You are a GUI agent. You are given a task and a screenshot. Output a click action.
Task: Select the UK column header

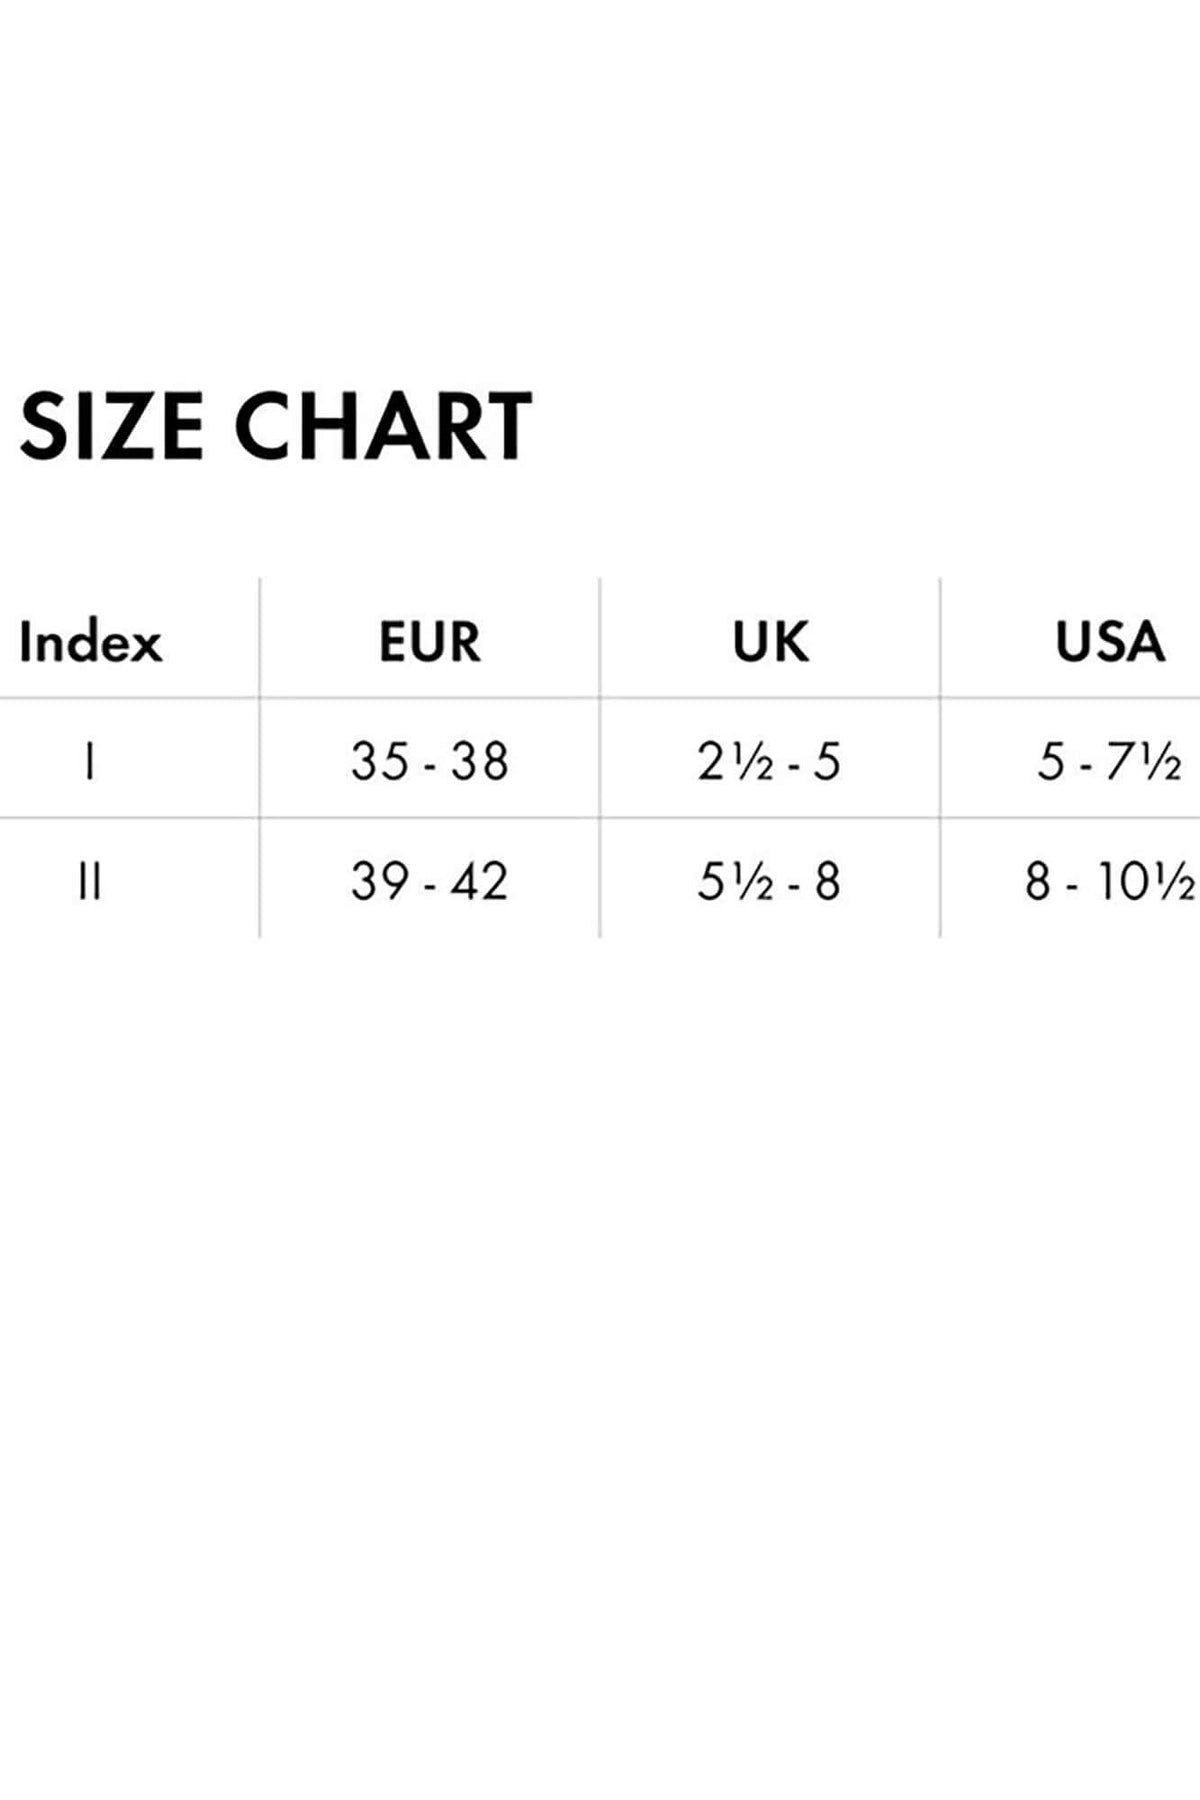(770, 641)
